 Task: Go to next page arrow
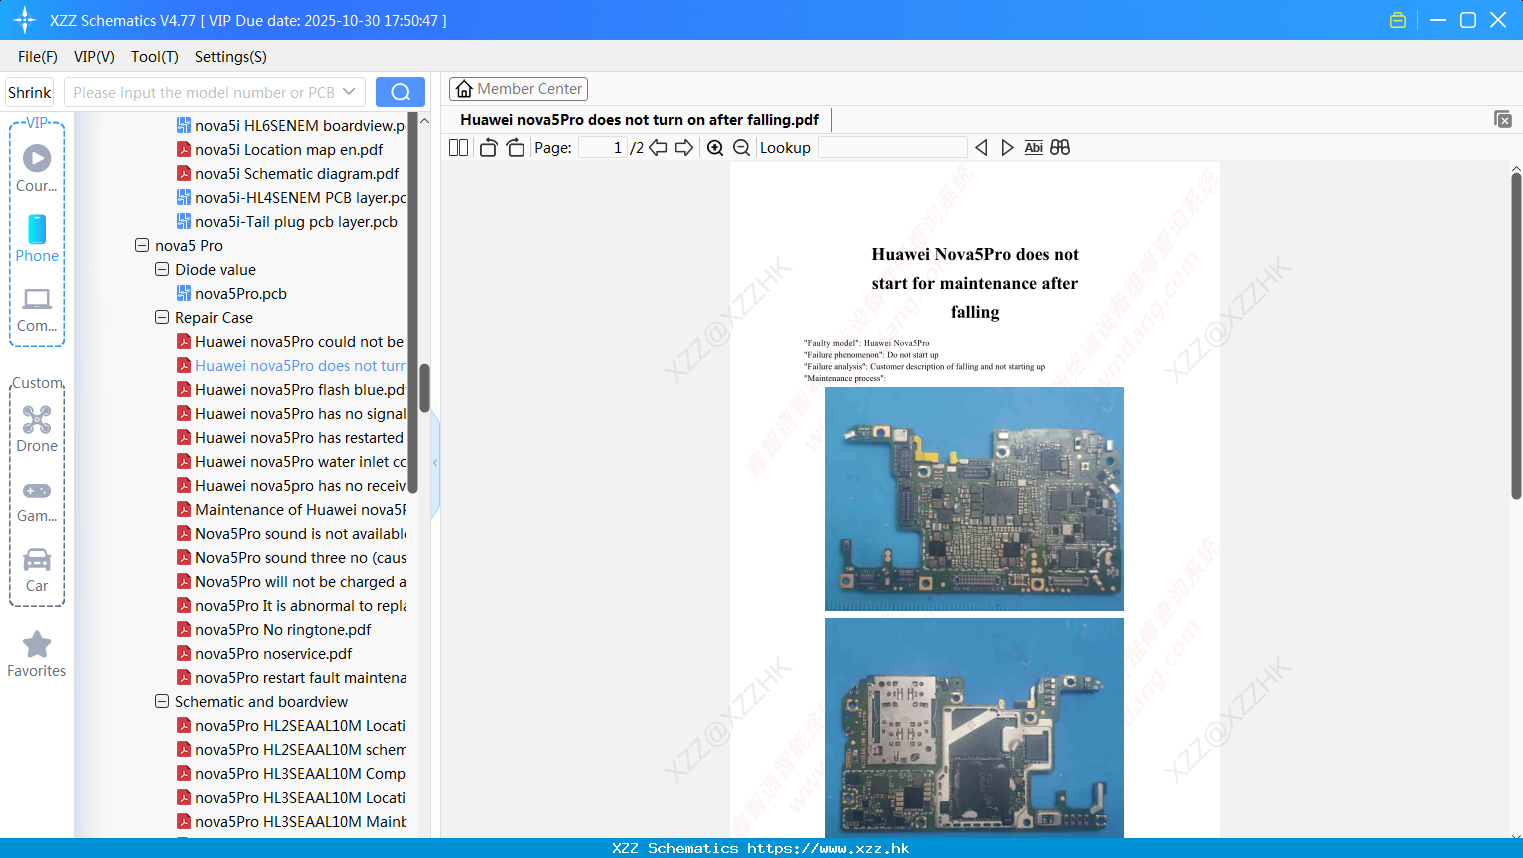pos(684,148)
